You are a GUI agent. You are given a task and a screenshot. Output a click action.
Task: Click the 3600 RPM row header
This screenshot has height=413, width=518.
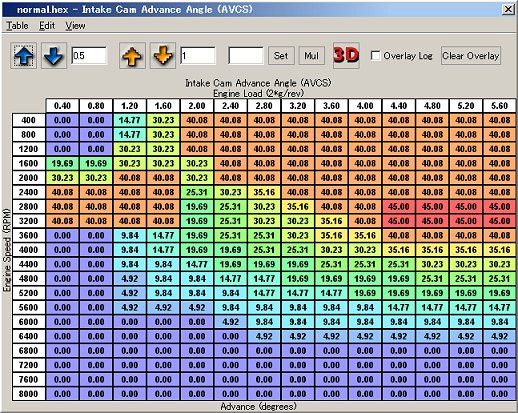29,236
